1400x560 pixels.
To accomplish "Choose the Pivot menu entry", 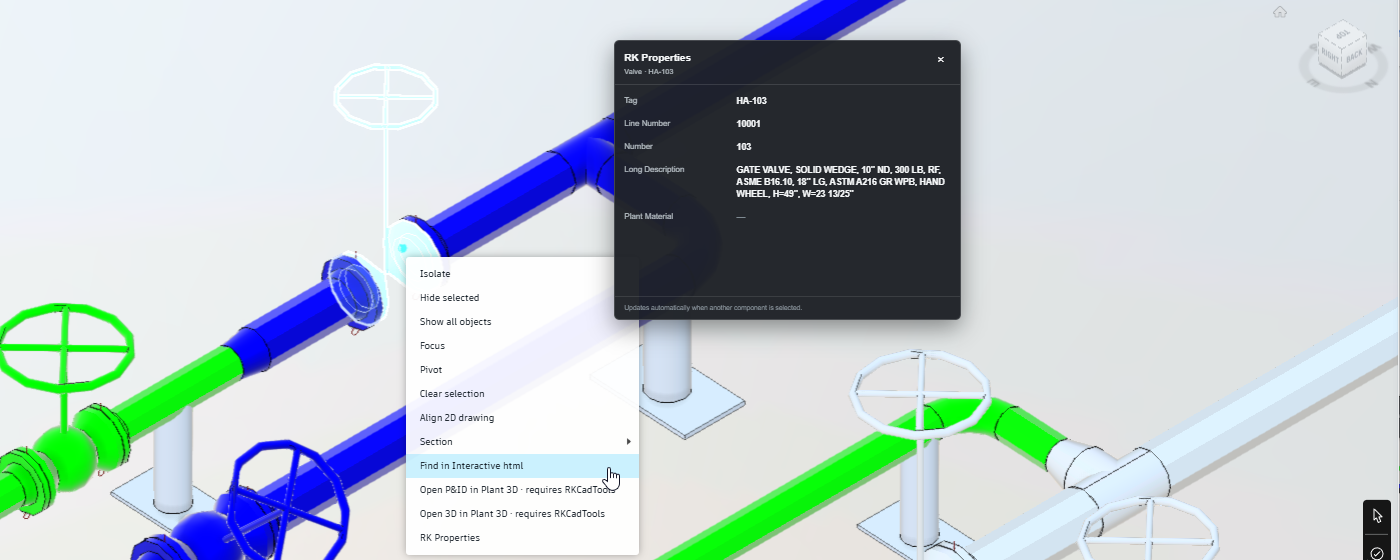I will point(522,370).
